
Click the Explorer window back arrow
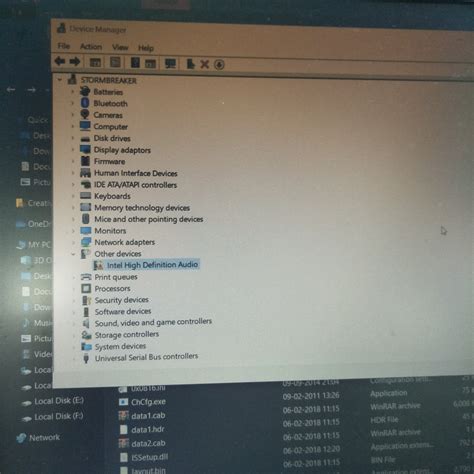coord(11,89)
